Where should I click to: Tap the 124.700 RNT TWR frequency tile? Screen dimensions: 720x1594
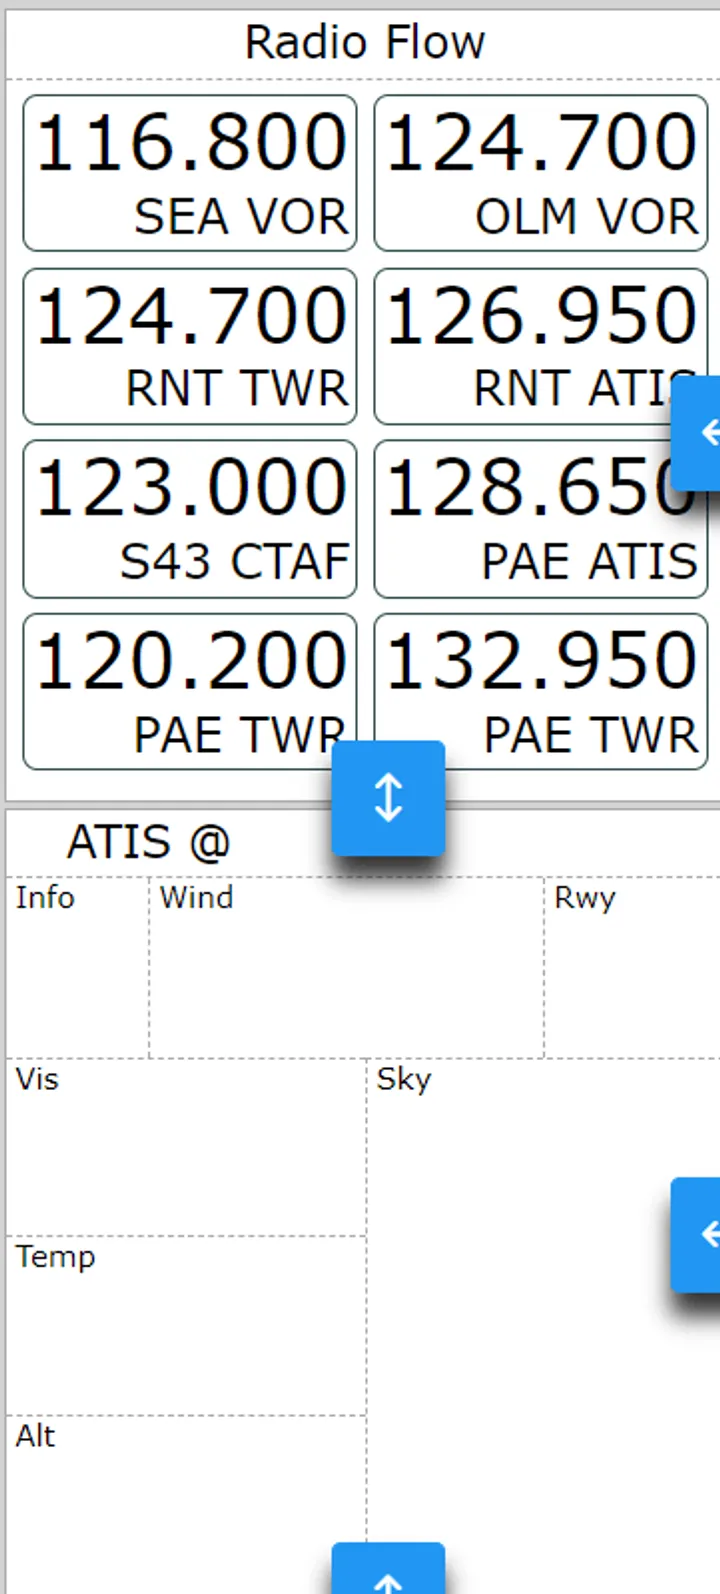(x=190, y=346)
